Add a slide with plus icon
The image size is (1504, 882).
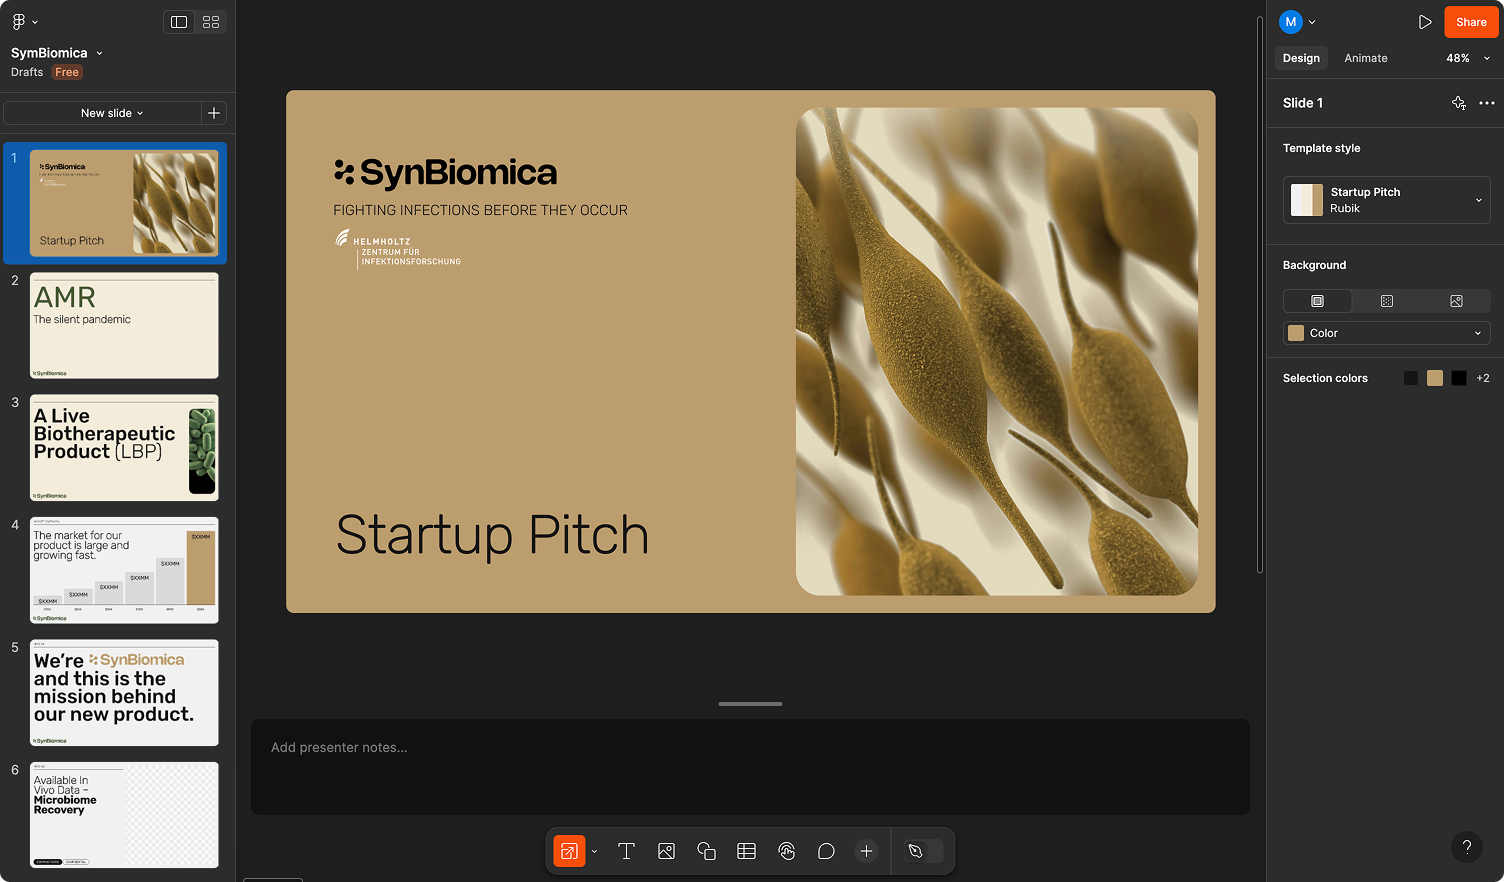pyautogui.click(x=214, y=113)
